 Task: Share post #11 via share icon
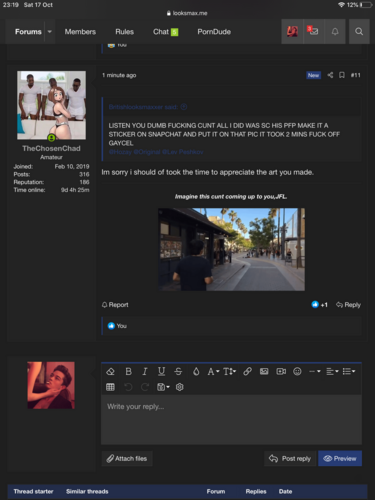330,75
